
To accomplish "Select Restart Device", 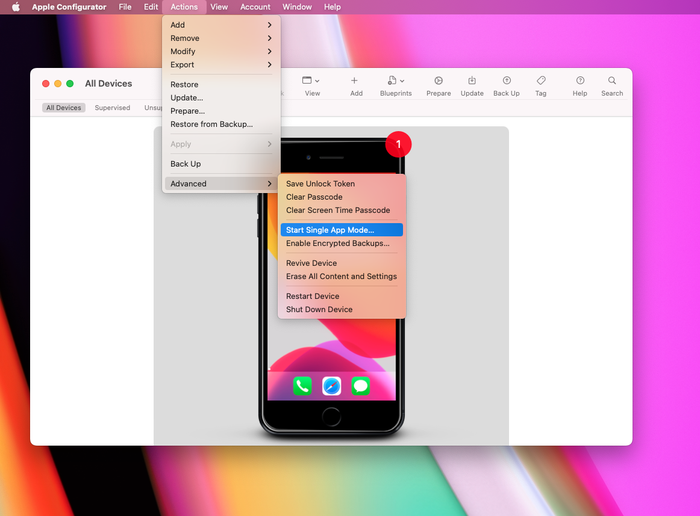I will tap(342, 296).
